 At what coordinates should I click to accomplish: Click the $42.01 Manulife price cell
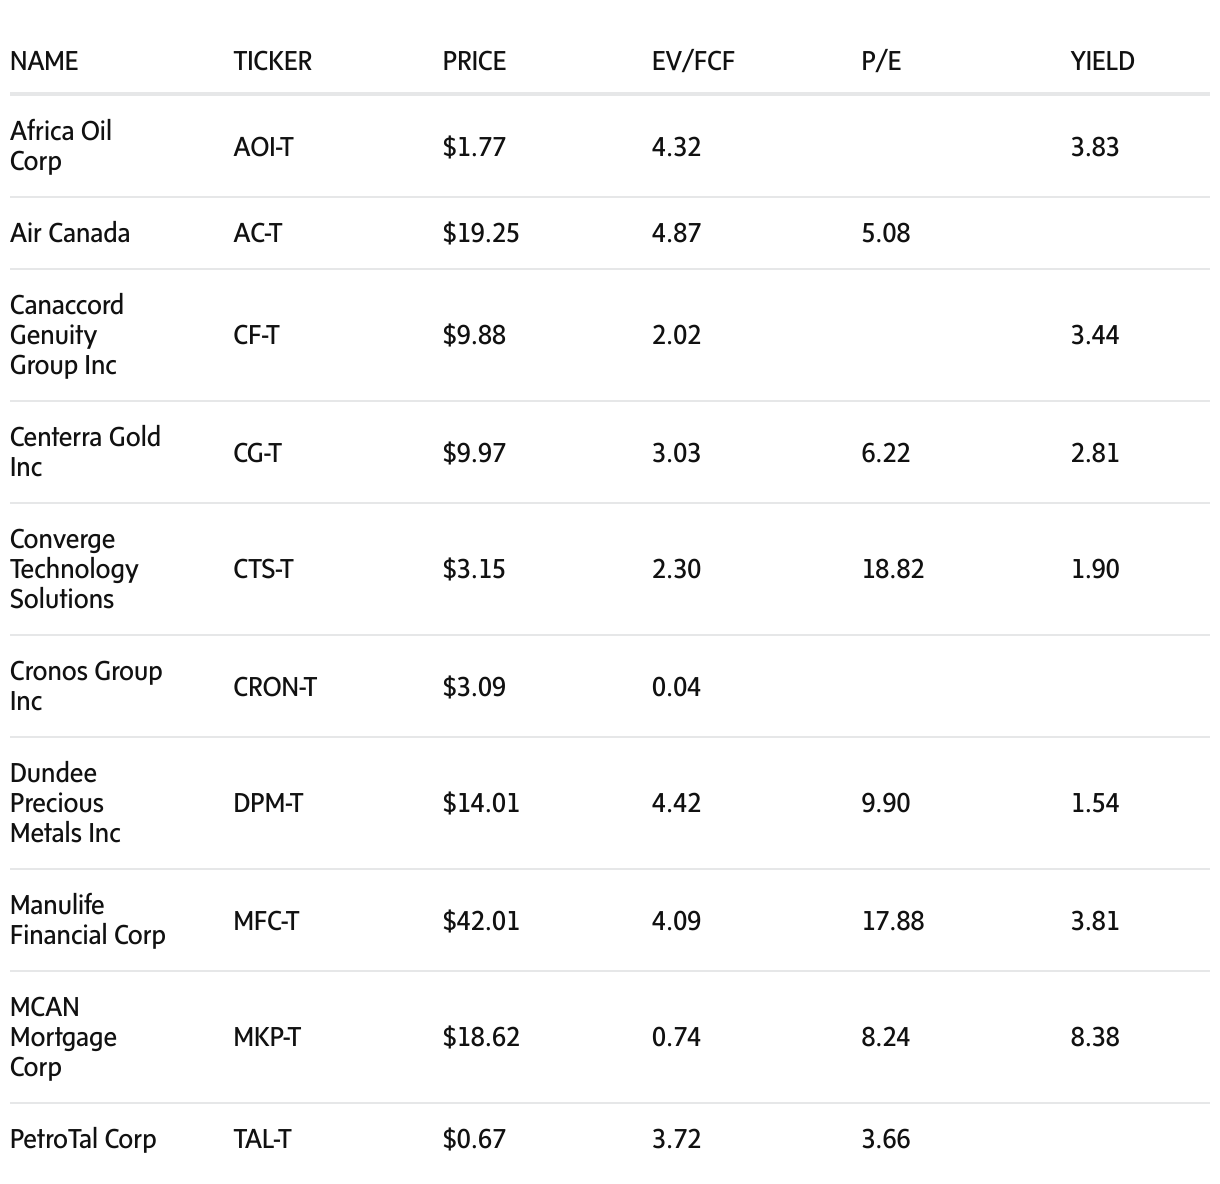[x=481, y=921]
